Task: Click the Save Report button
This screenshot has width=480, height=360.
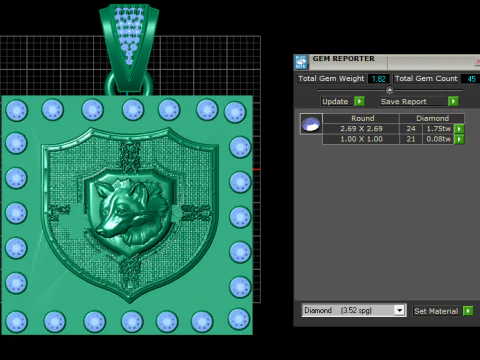Action: [413, 101]
